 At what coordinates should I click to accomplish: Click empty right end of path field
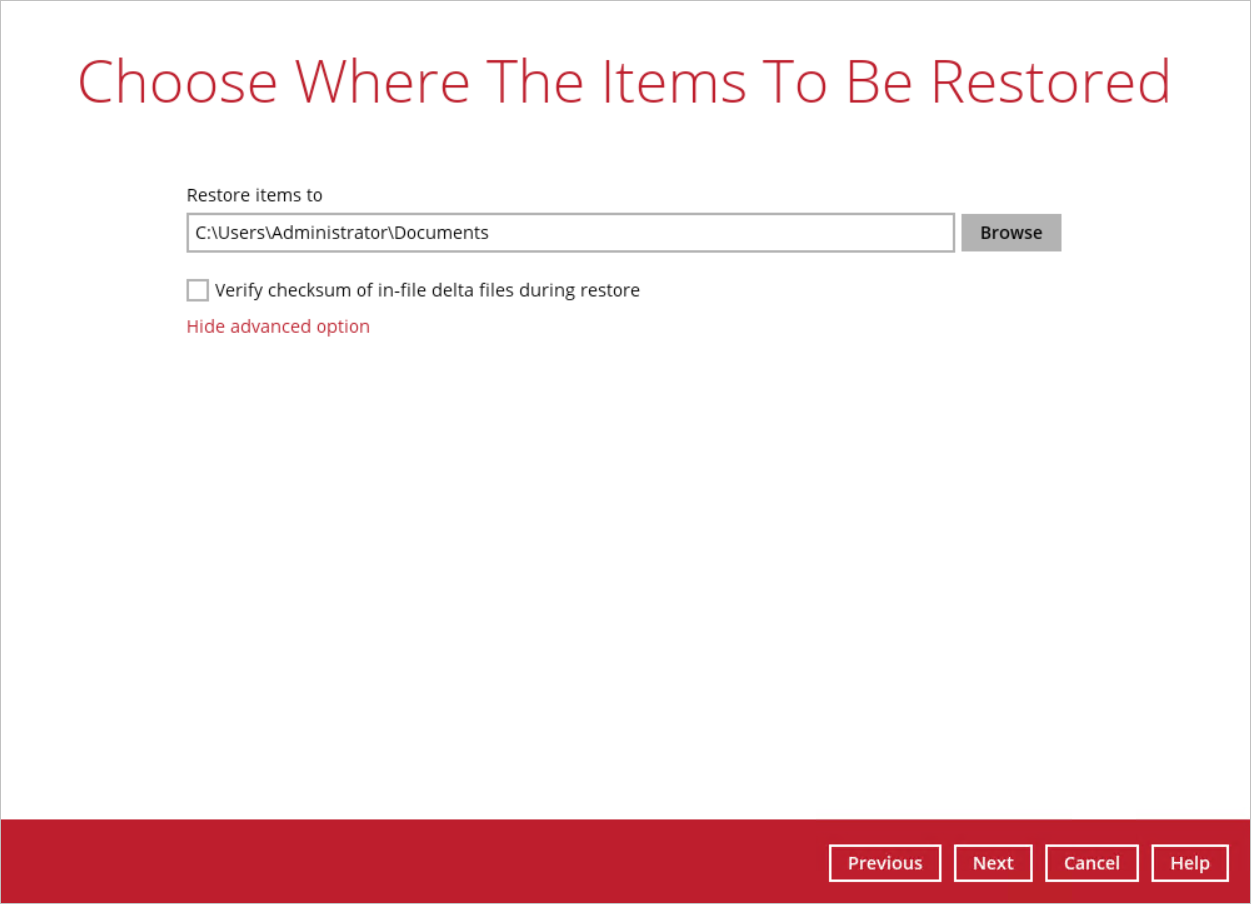(800, 232)
